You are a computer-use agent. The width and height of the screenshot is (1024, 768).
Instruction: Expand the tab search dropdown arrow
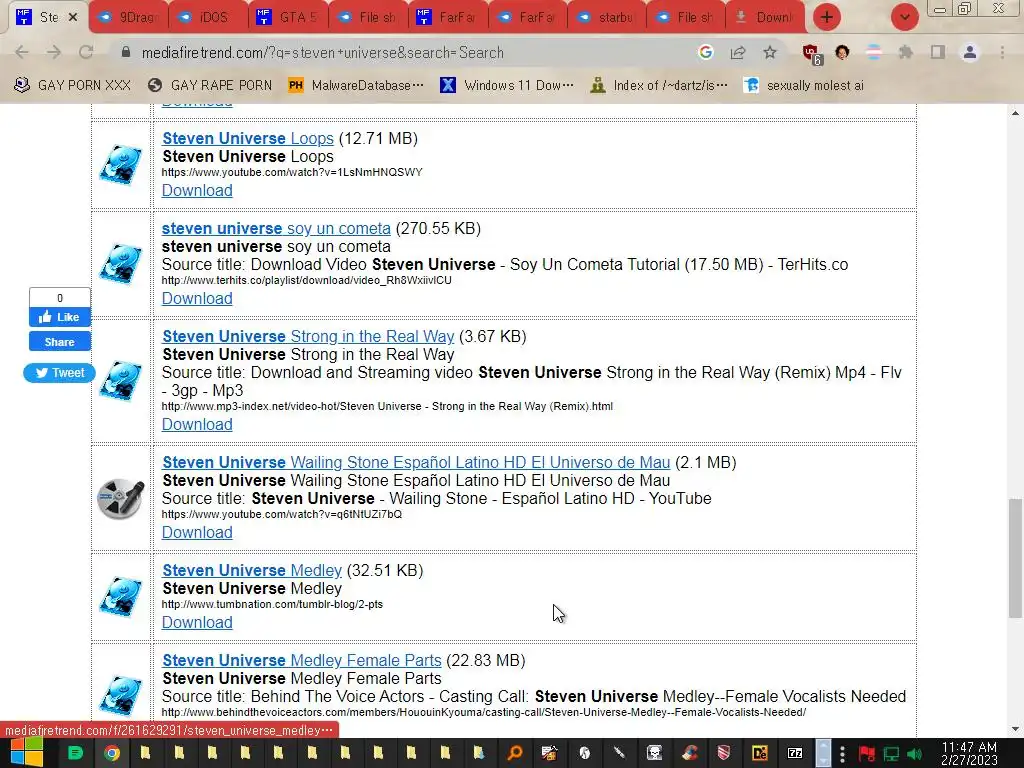point(904,17)
